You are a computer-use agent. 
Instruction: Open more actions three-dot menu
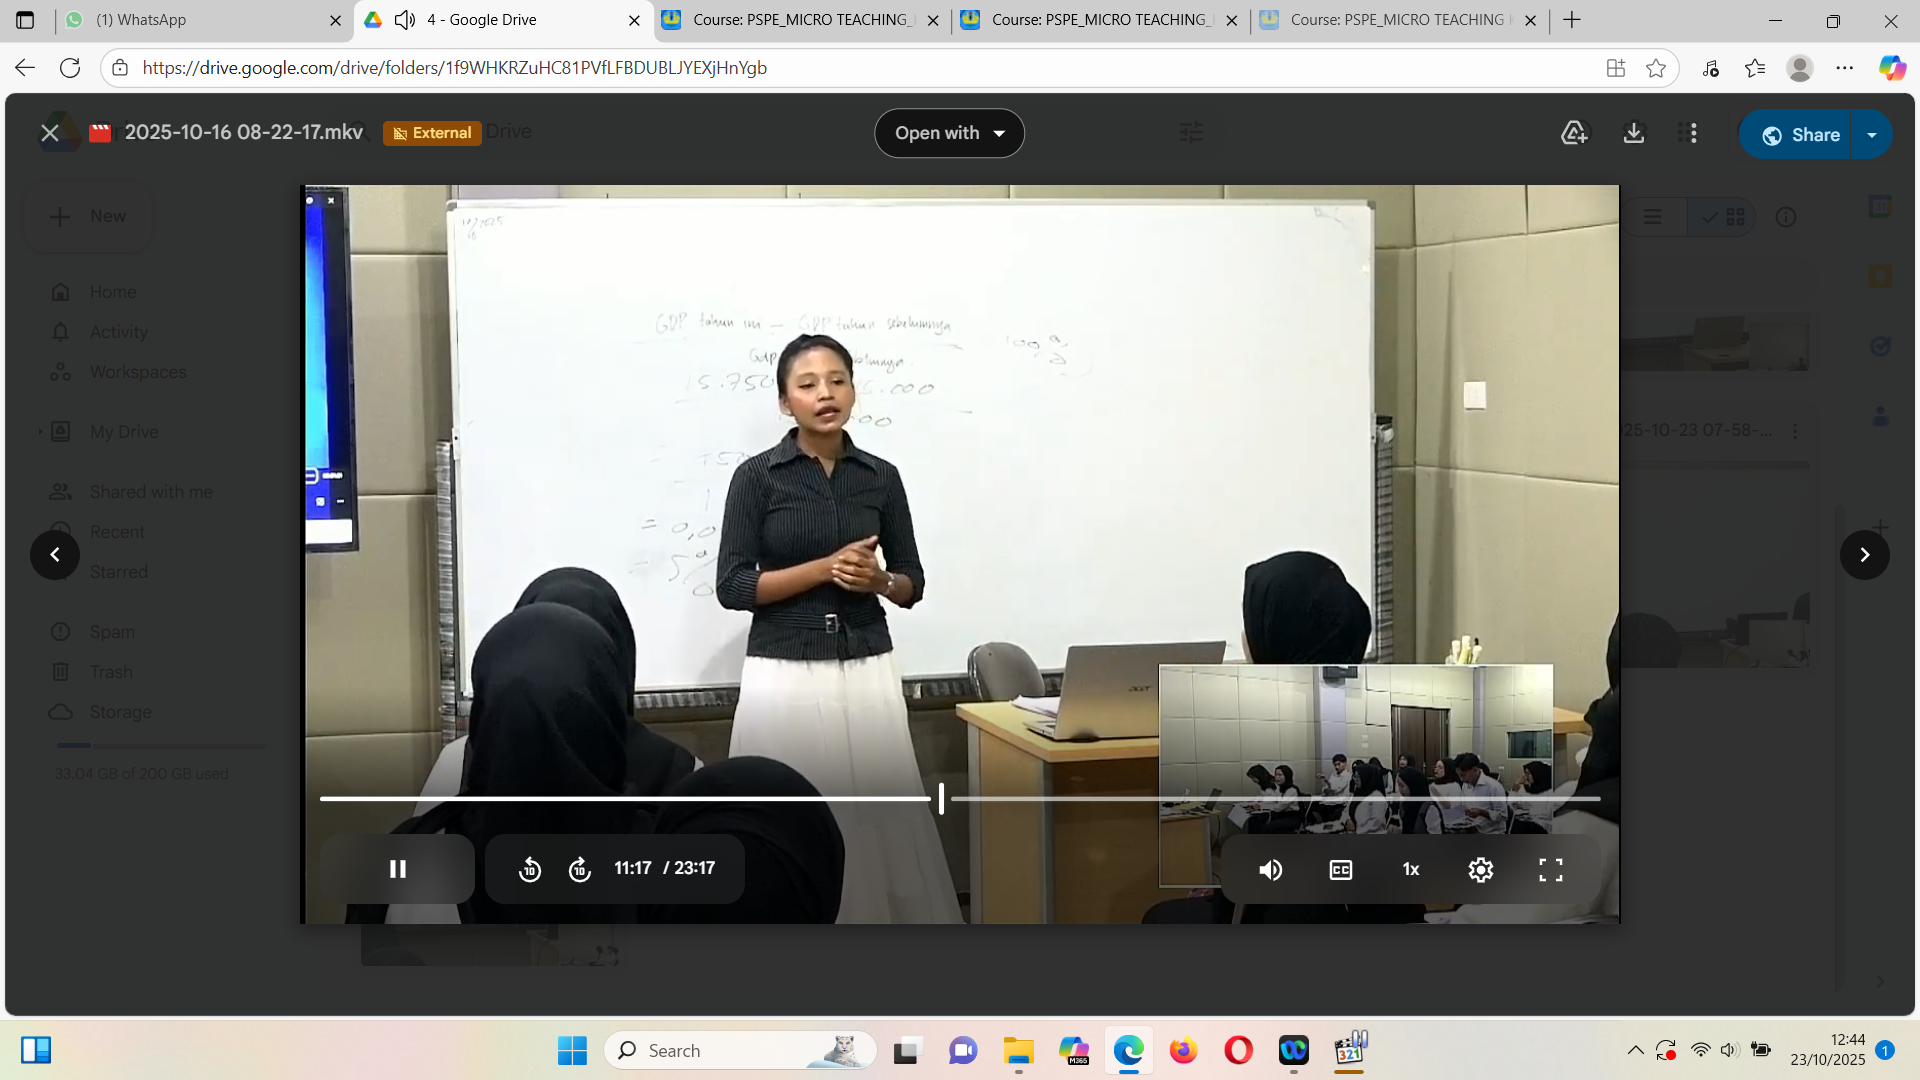click(1693, 133)
